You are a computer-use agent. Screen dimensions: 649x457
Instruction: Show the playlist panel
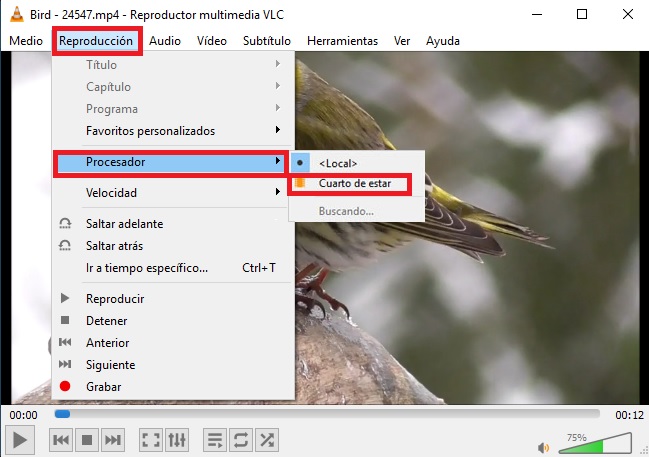(214, 440)
